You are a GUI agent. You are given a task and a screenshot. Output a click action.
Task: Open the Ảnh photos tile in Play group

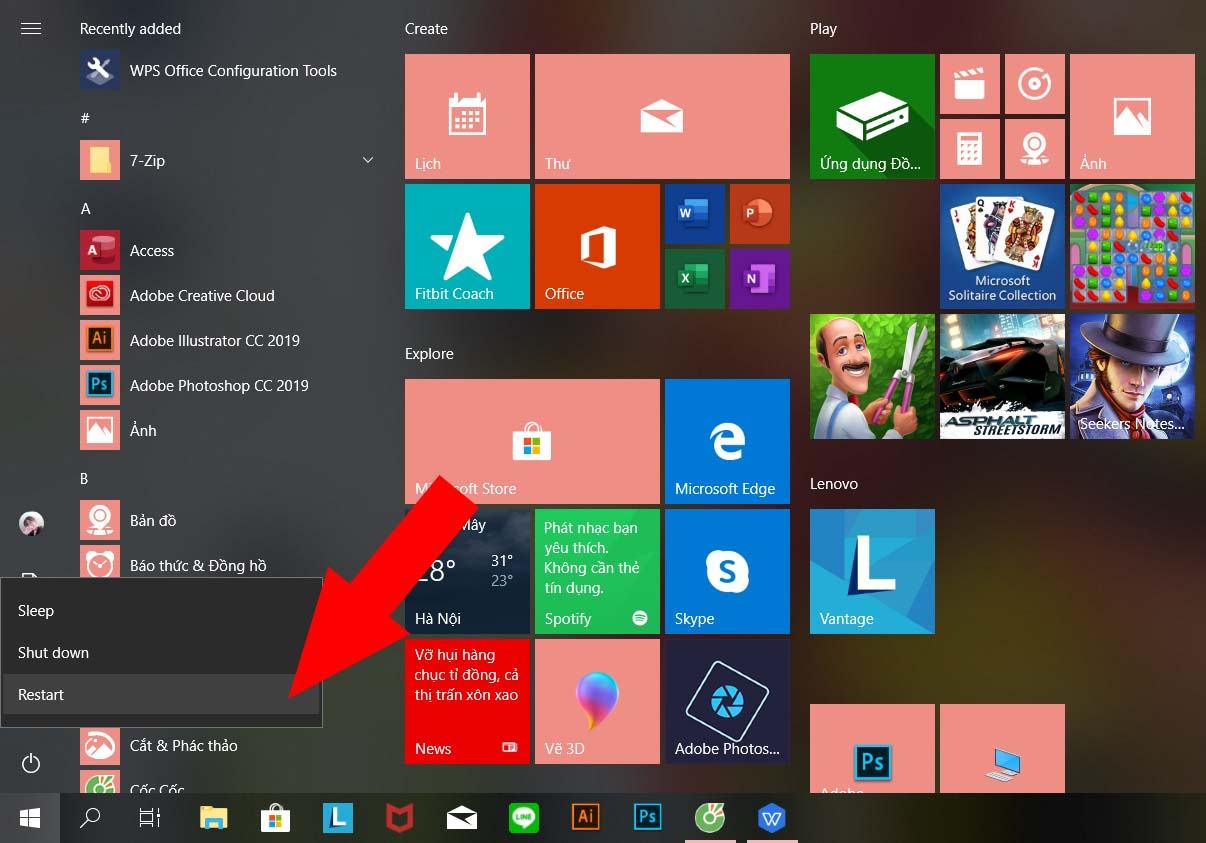(x=1132, y=116)
